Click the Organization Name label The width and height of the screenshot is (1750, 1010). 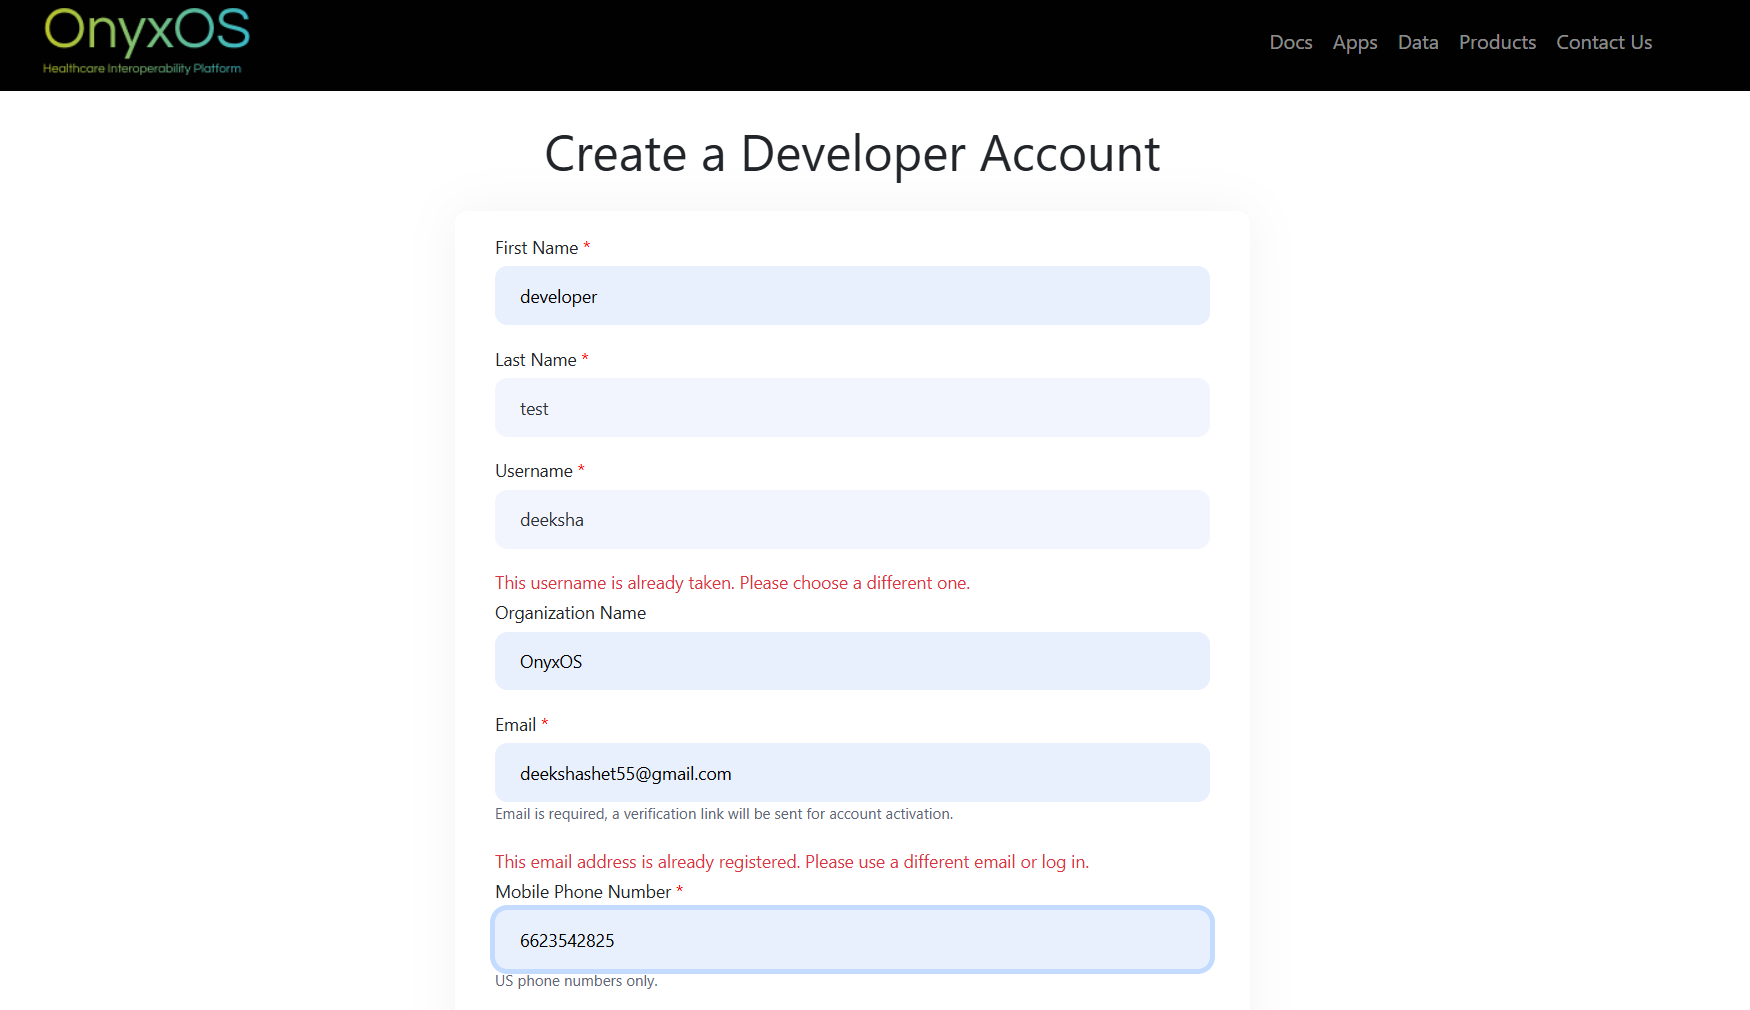(570, 613)
